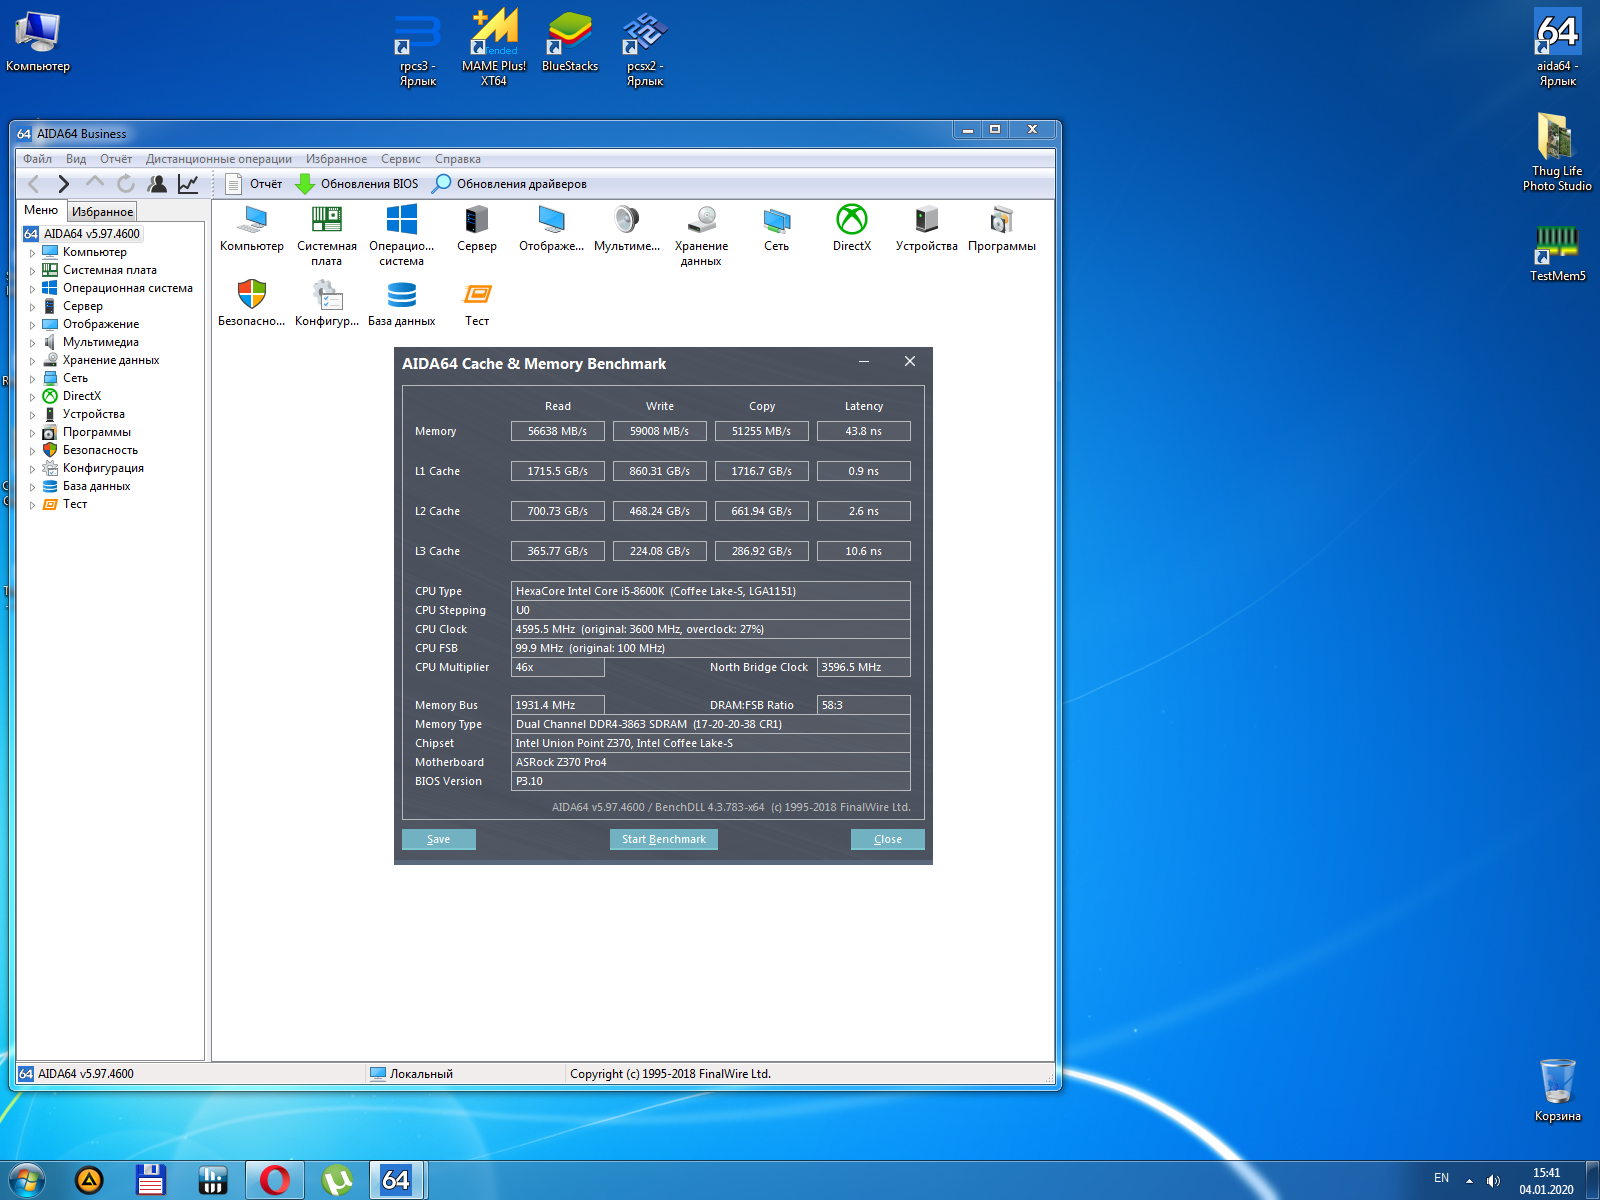Click the Start Benchmark button
This screenshot has height=1200, width=1600.
coord(663,839)
